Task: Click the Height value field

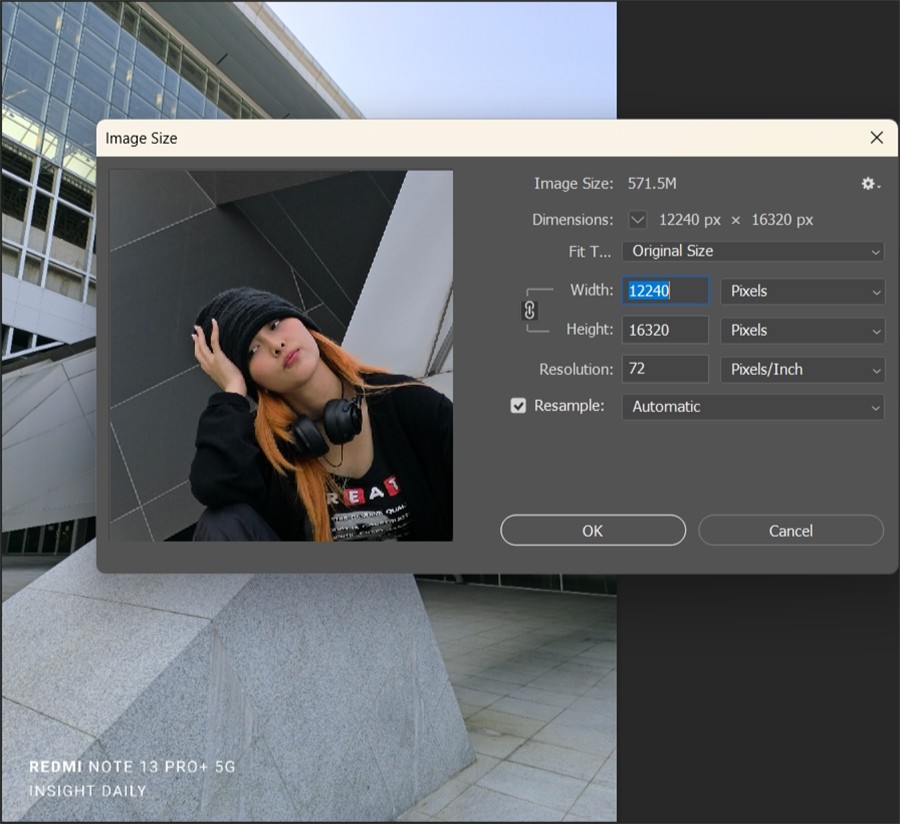Action: click(665, 330)
